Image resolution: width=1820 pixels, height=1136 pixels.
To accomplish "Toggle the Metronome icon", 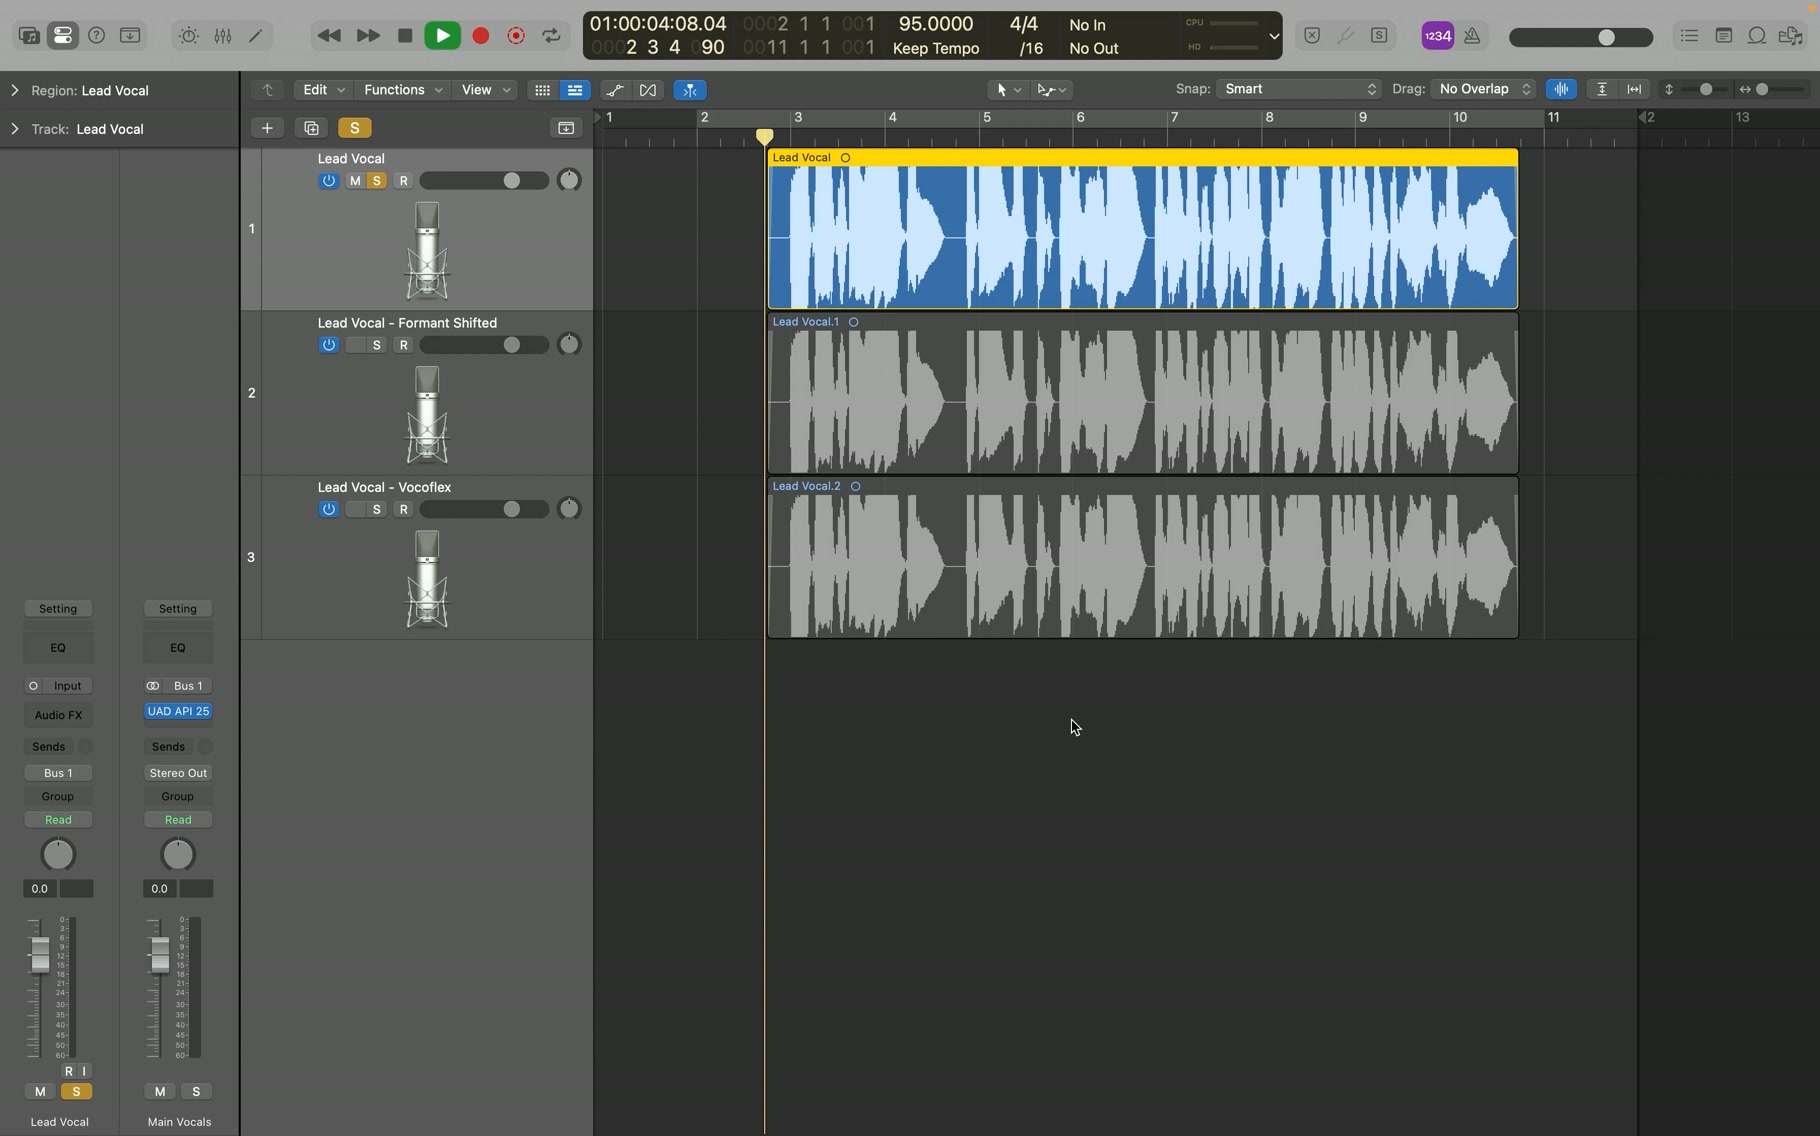I will tap(1472, 36).
